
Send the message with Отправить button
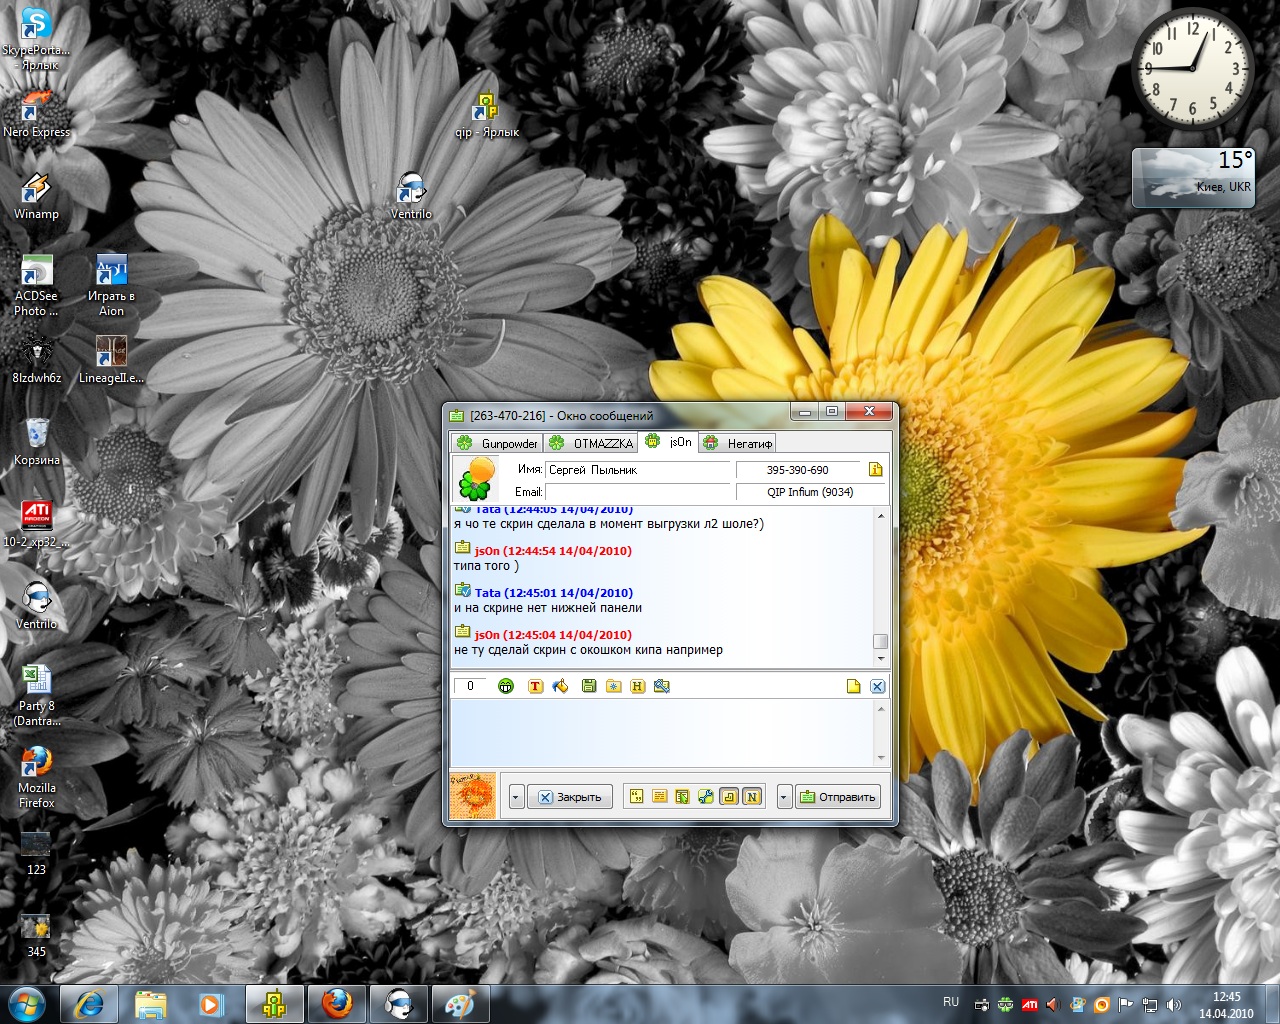pos(838,797)
